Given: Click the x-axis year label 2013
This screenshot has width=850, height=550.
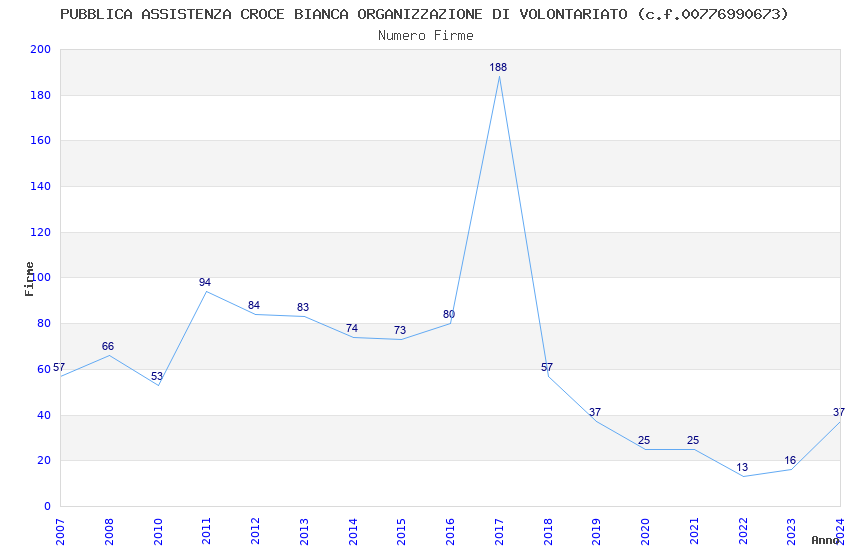Looking at the screenshot, I should [304, 531].
